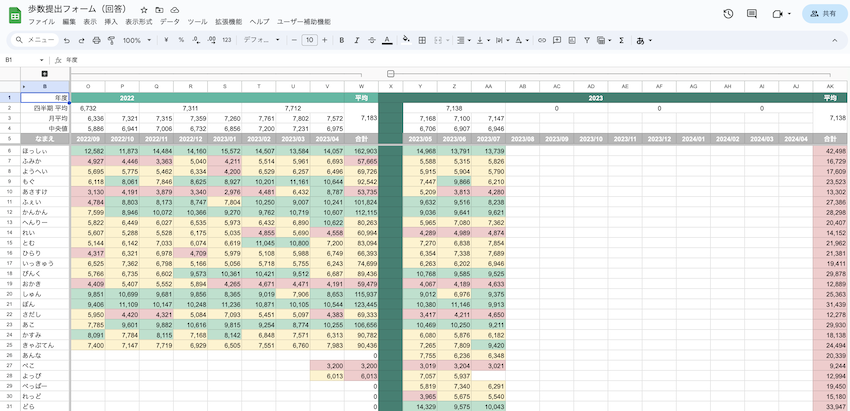The image size is (850, 411).
Task: Open more number formats (123)
Action: [x=227, y=40]
